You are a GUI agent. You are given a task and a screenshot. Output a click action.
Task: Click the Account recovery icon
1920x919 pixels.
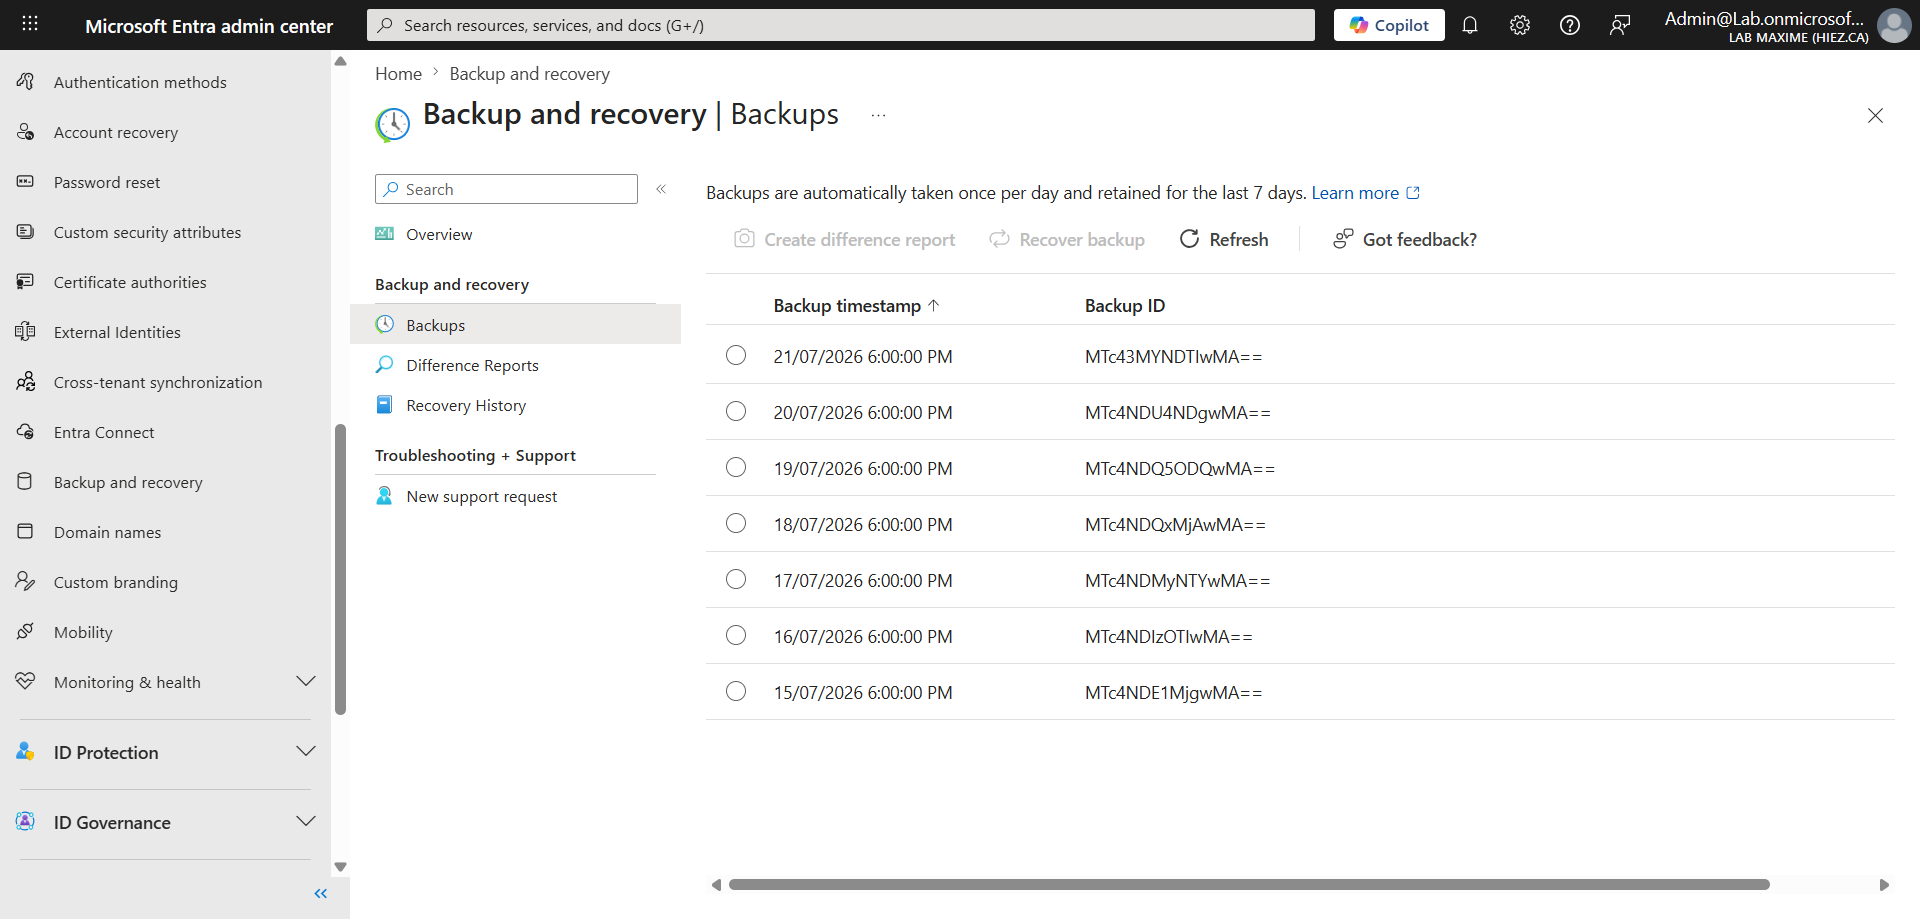(x=26, y=131)
